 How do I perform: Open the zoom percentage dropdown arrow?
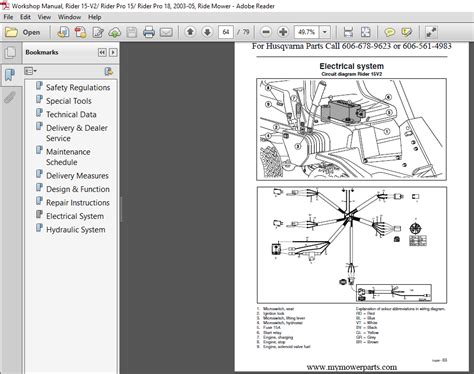[x=325, y=32]
